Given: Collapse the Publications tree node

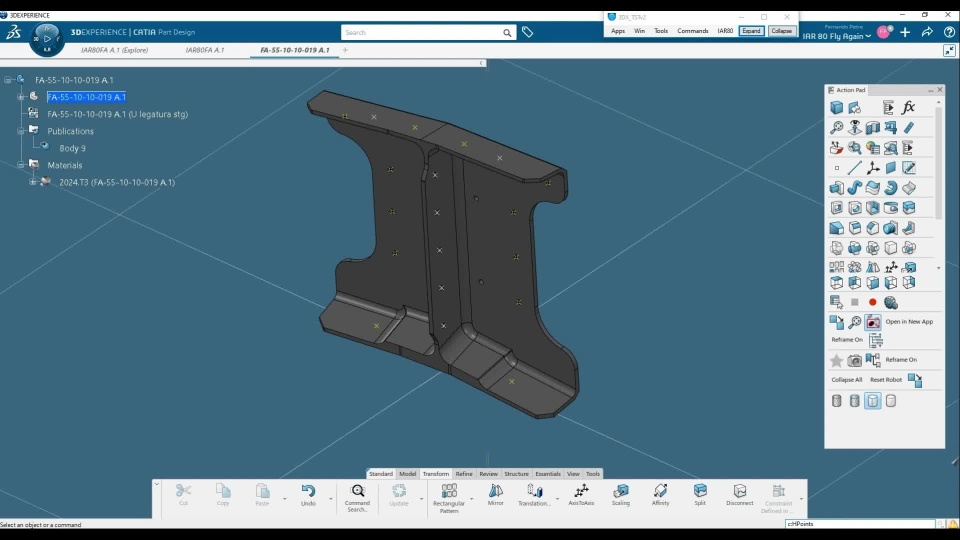Looking at the screenshot, I should (21, 131).
